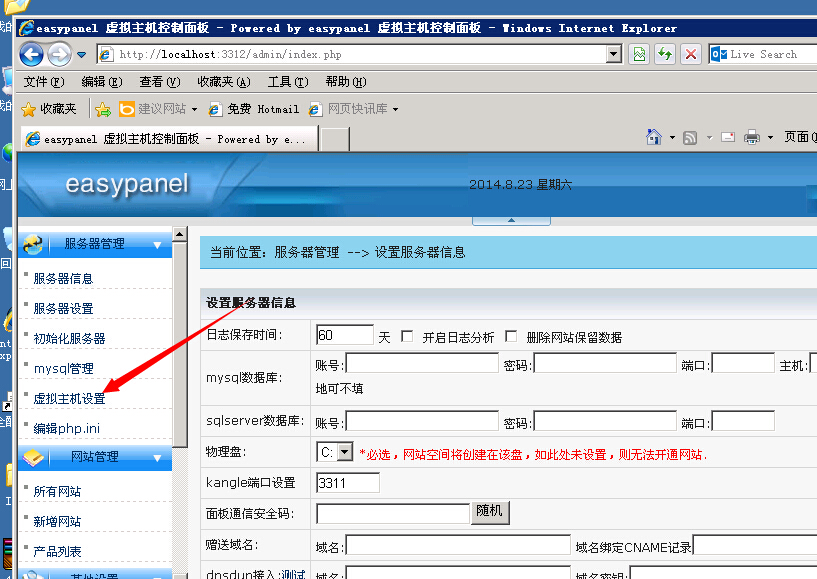Go forward with the browser Forward arrow

[59, 54]
